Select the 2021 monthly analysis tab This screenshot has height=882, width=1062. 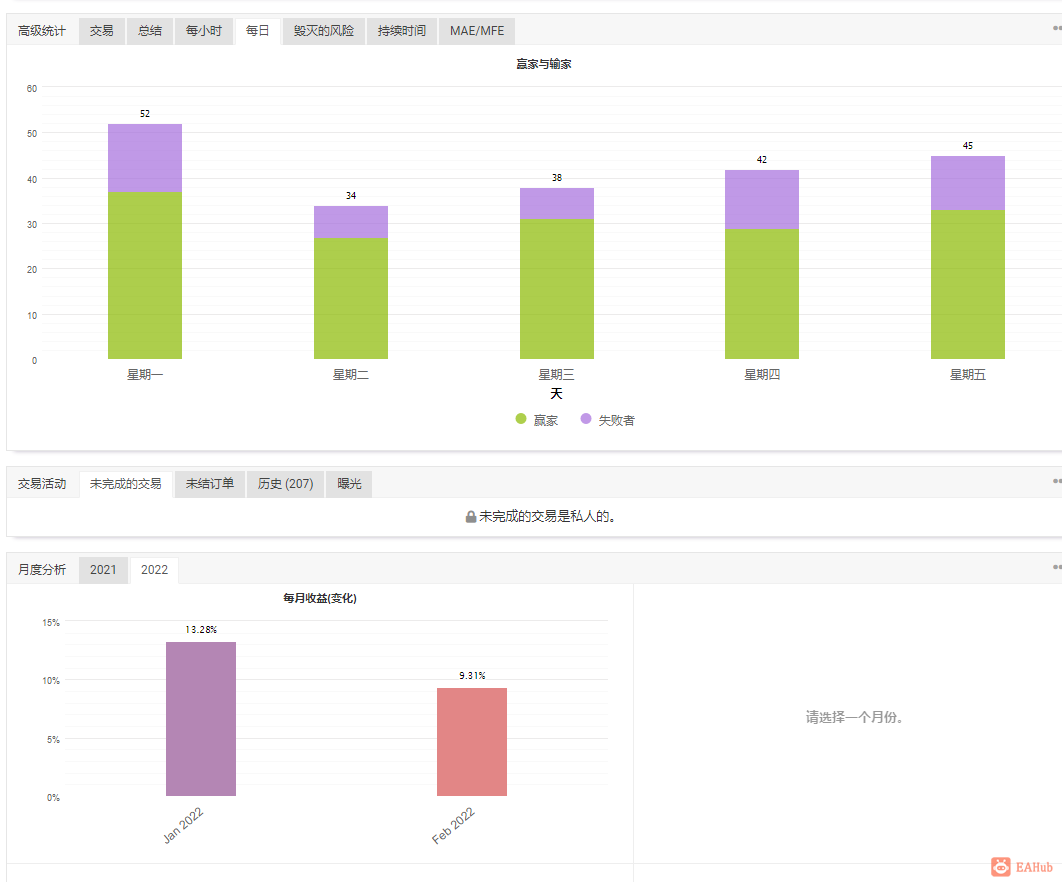tap(103, 570)
